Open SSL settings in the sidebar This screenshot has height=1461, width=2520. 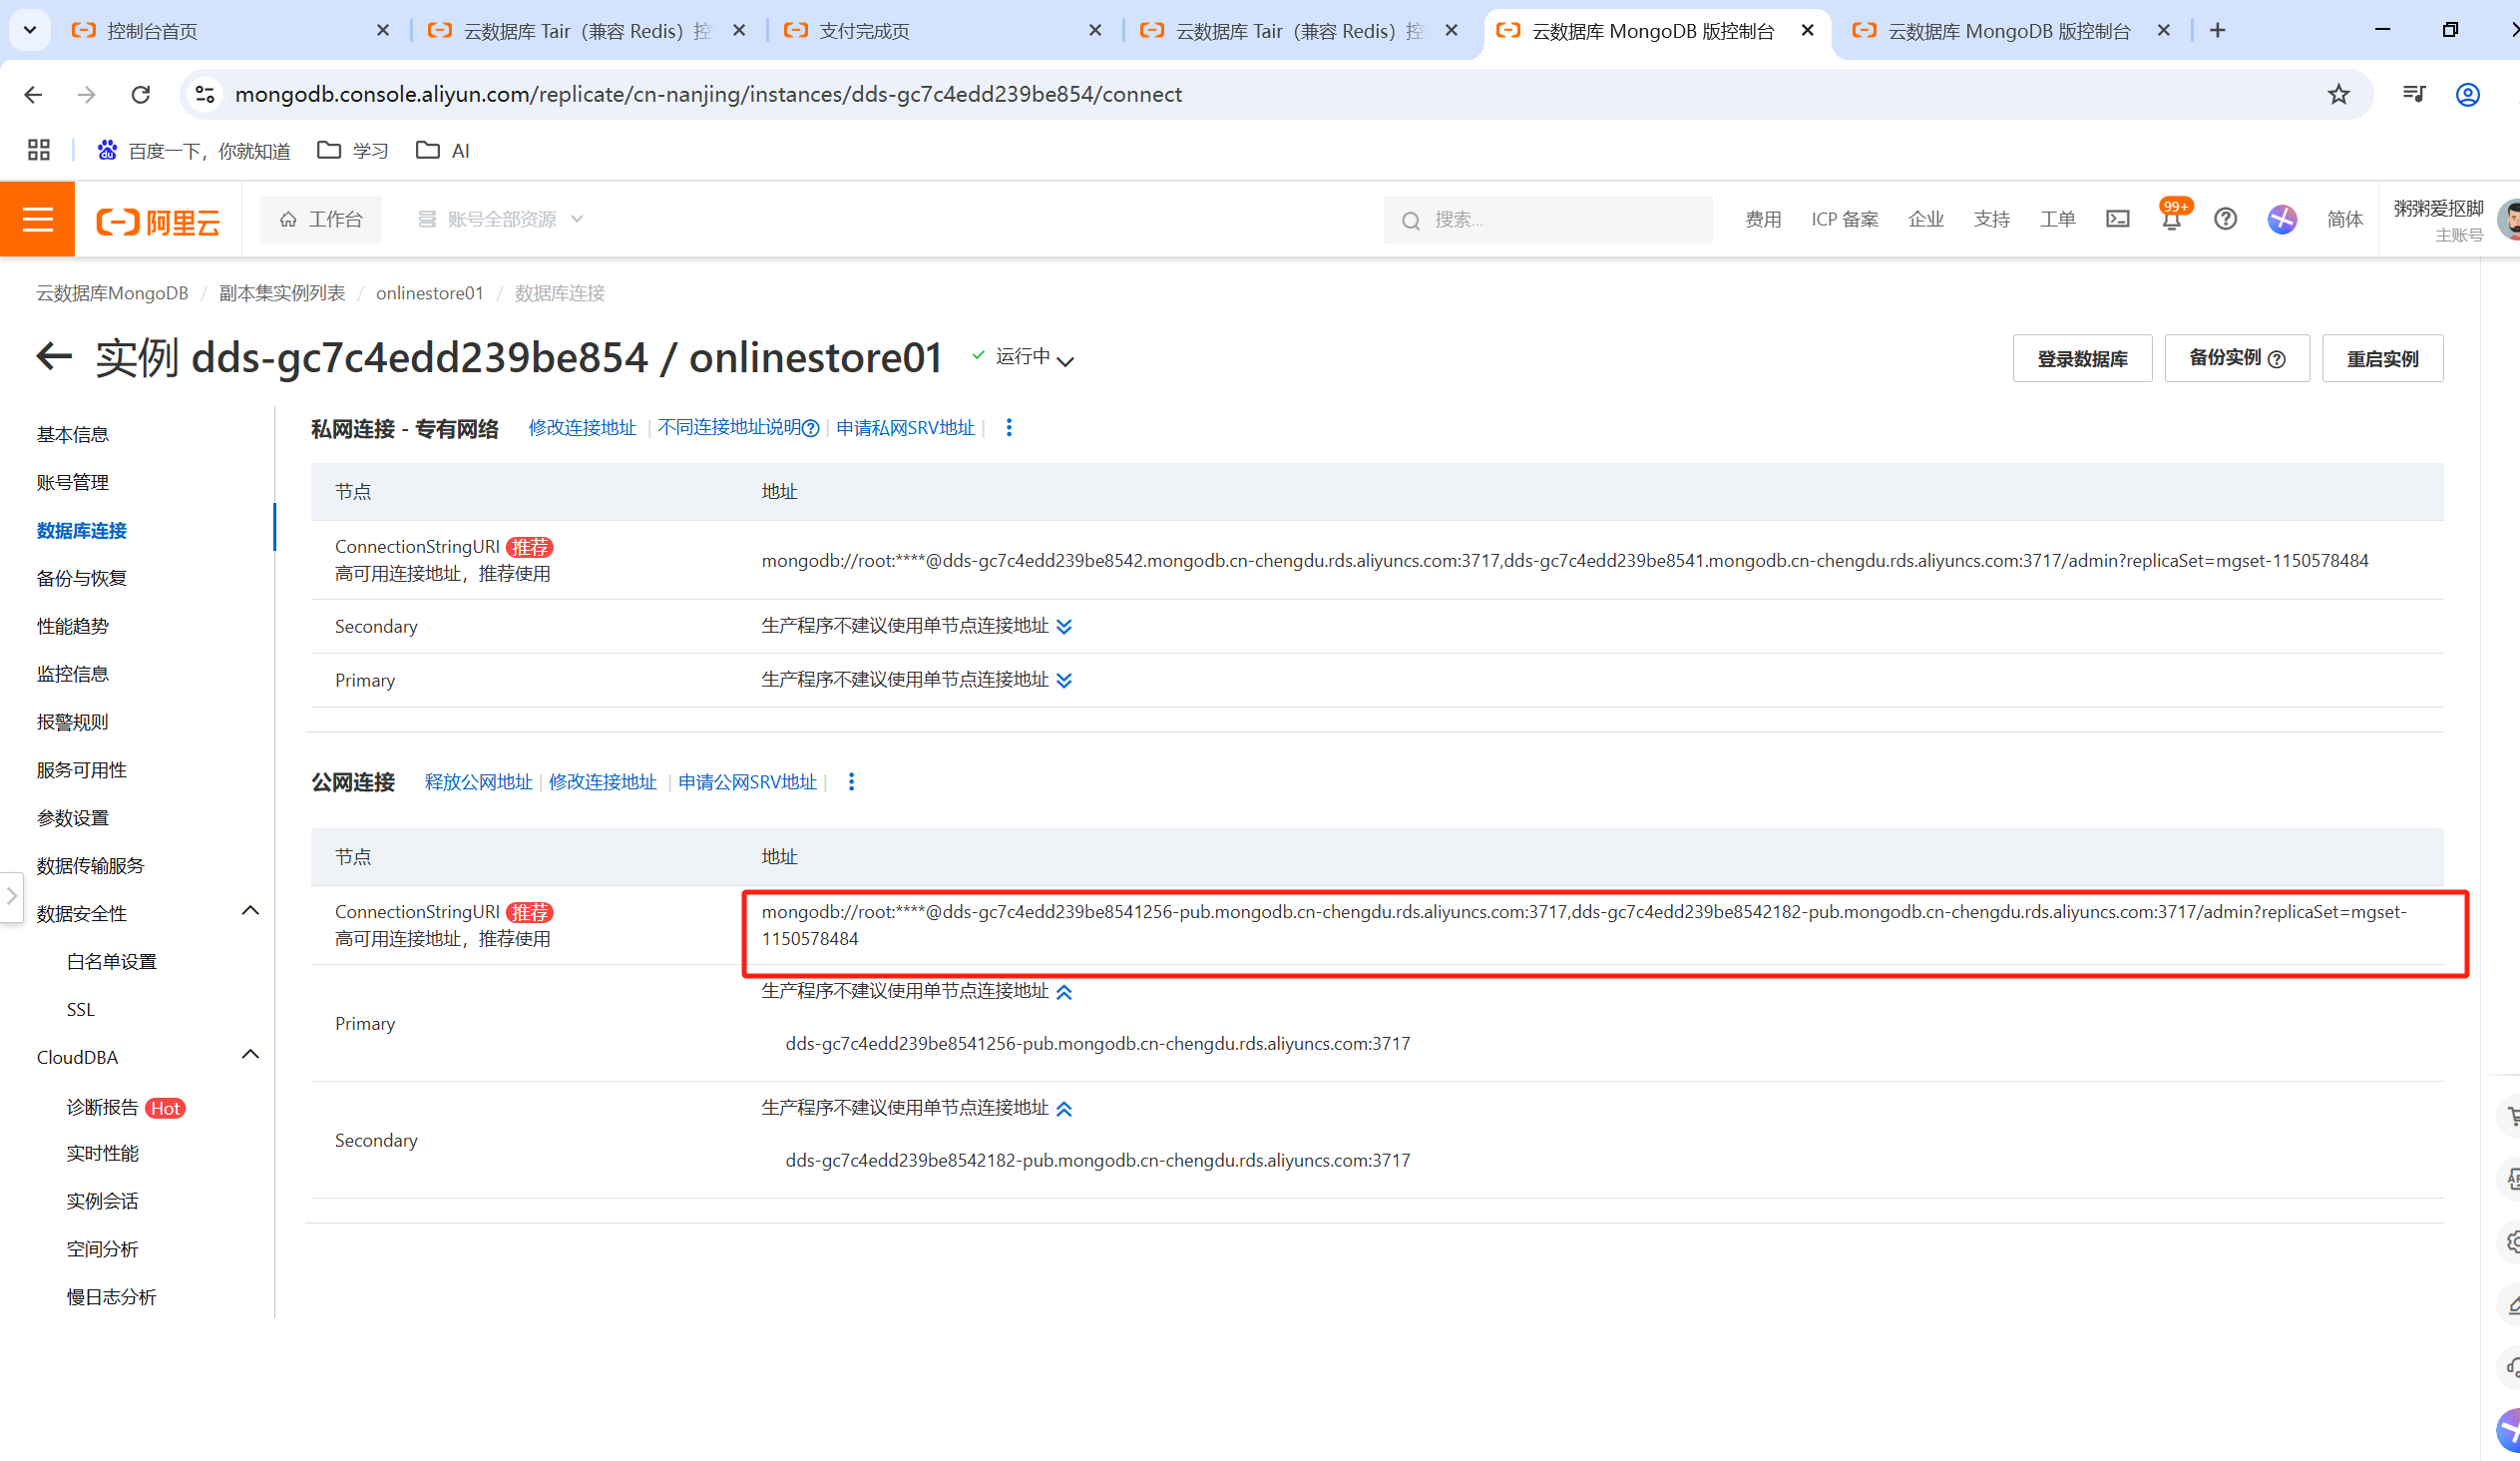click(81, 1010)
